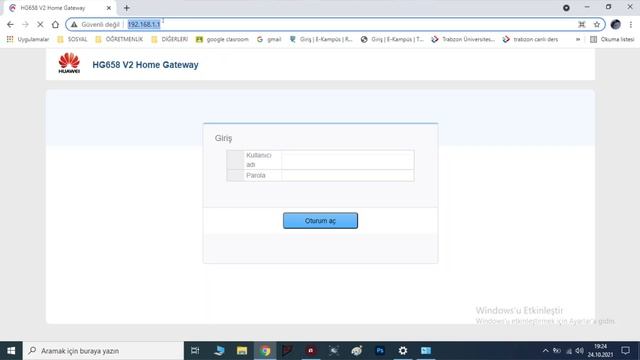Click the browser forward arrow

click(25, 24)
